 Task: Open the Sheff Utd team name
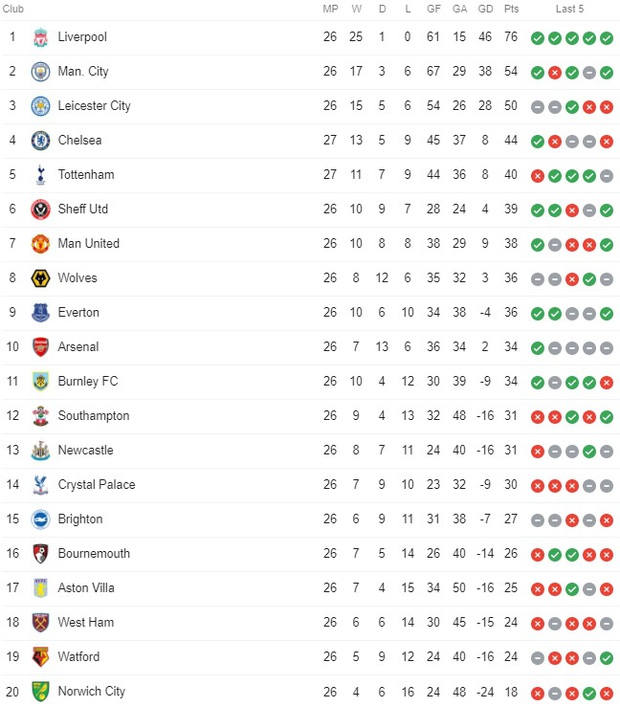tap(83, 209)
